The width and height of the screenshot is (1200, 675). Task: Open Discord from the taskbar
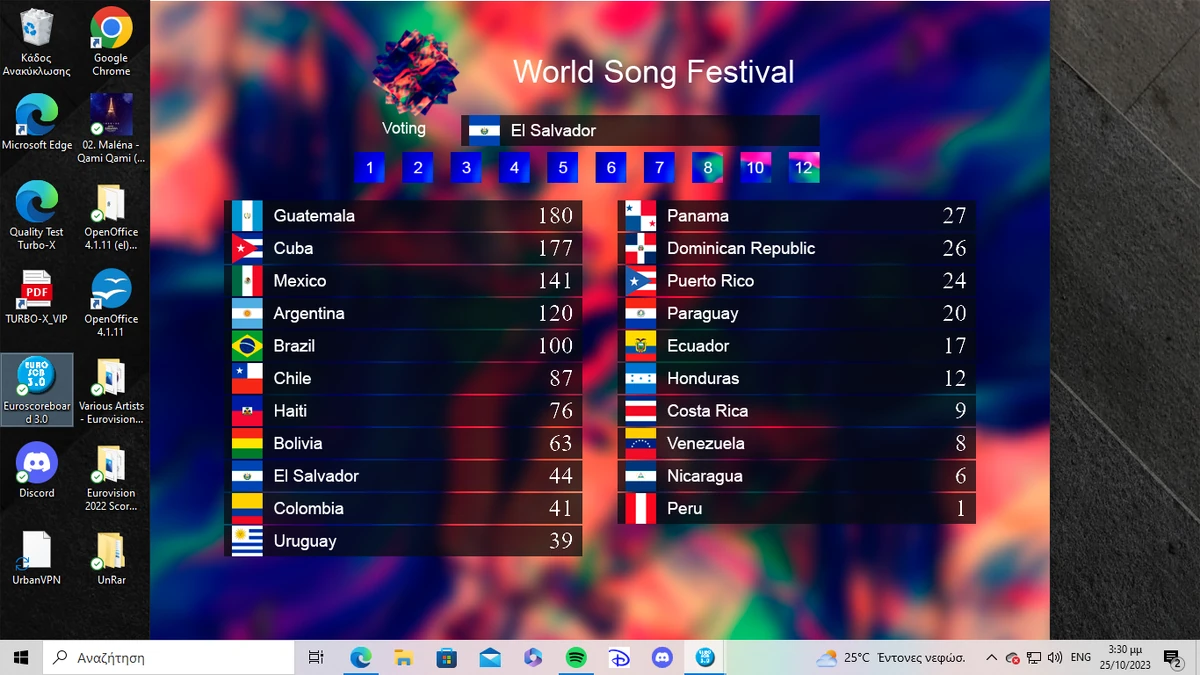pyautogui.click(x=662, y=657)
